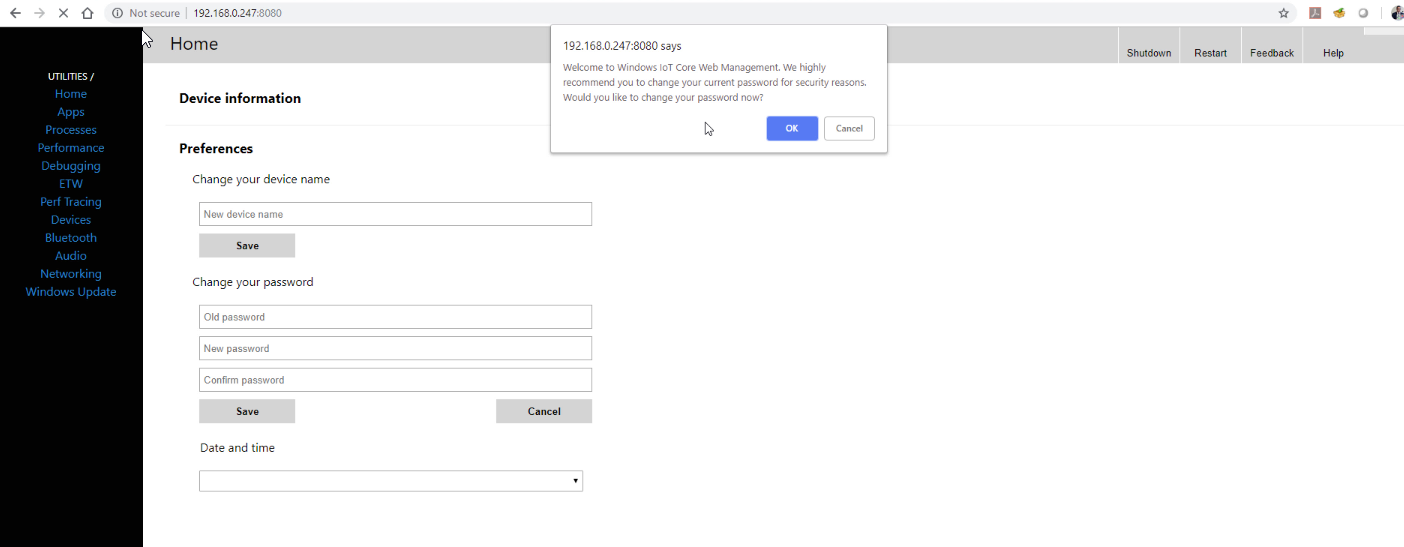
Task: Open Windows Update page
Action: [71, 292]
